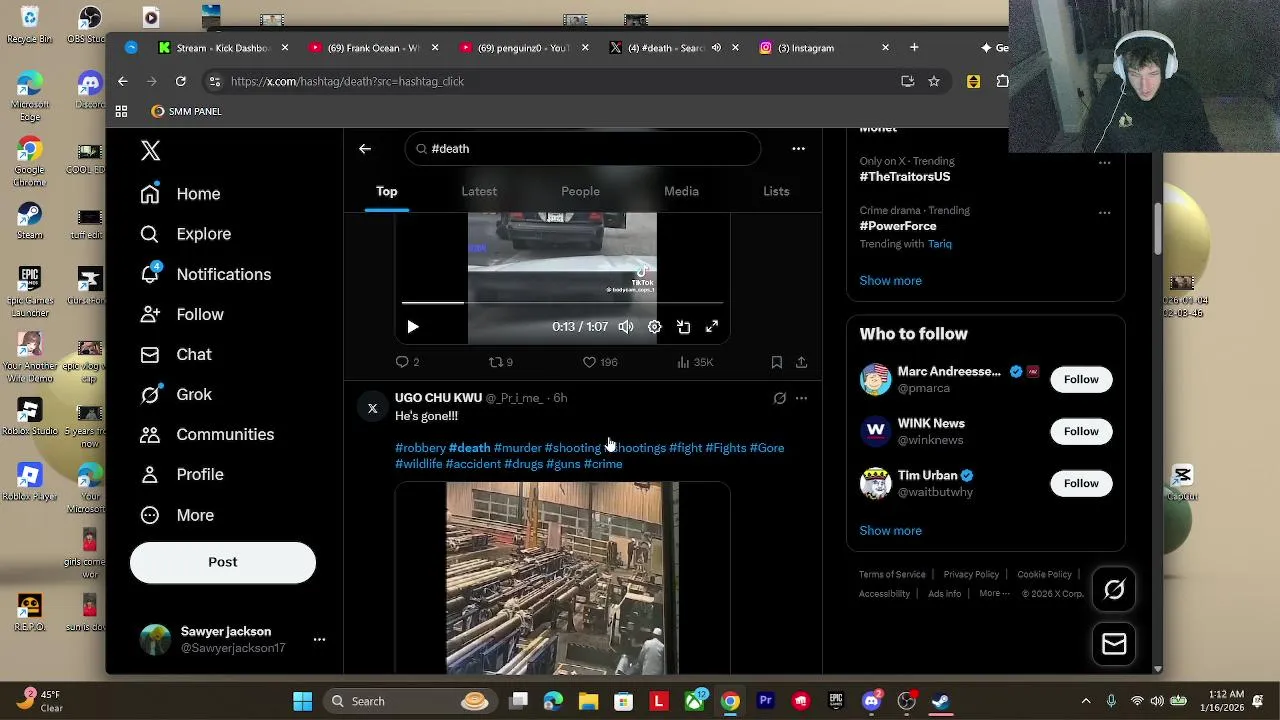1280x720 pixels.
Task: Open Grok in X sidebar
Action: (176, 394)
